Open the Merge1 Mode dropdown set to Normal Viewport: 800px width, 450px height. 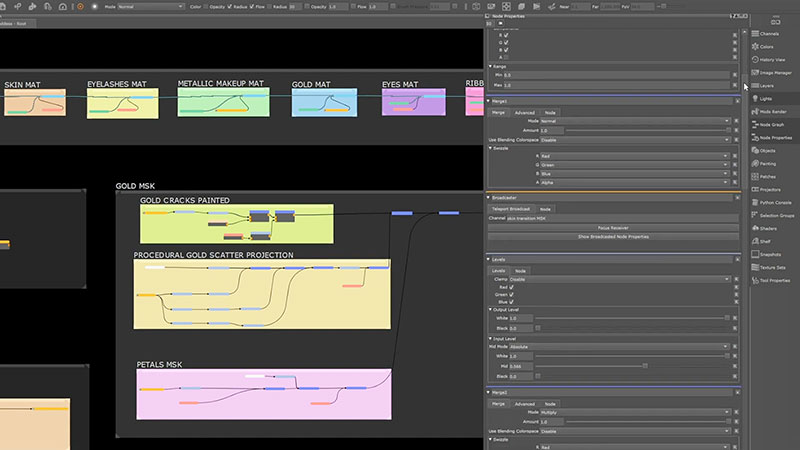point(635,121)
